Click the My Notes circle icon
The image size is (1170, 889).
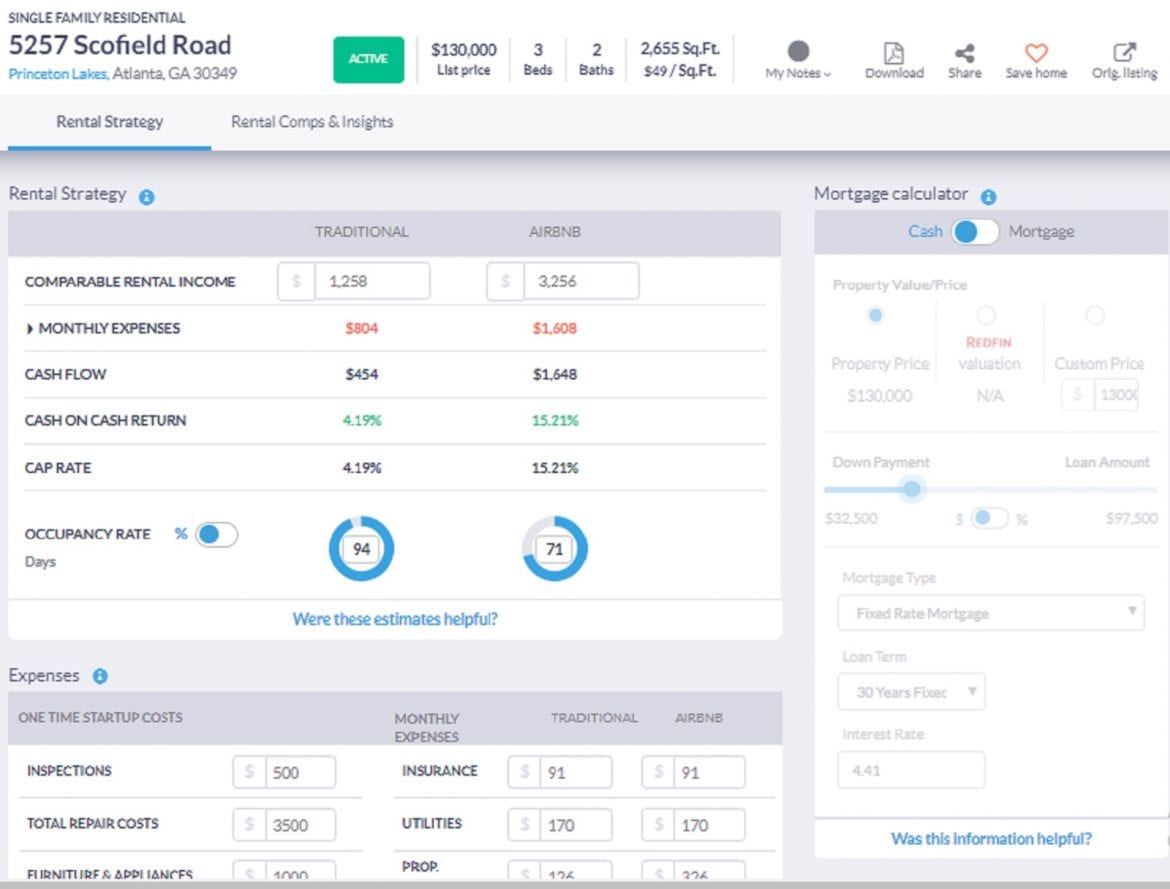pyautogui.click(x=798, y=52)
